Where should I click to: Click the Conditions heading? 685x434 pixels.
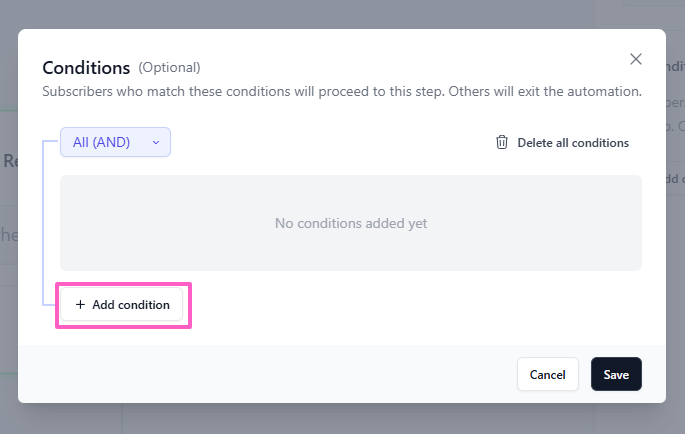point(86,68)
